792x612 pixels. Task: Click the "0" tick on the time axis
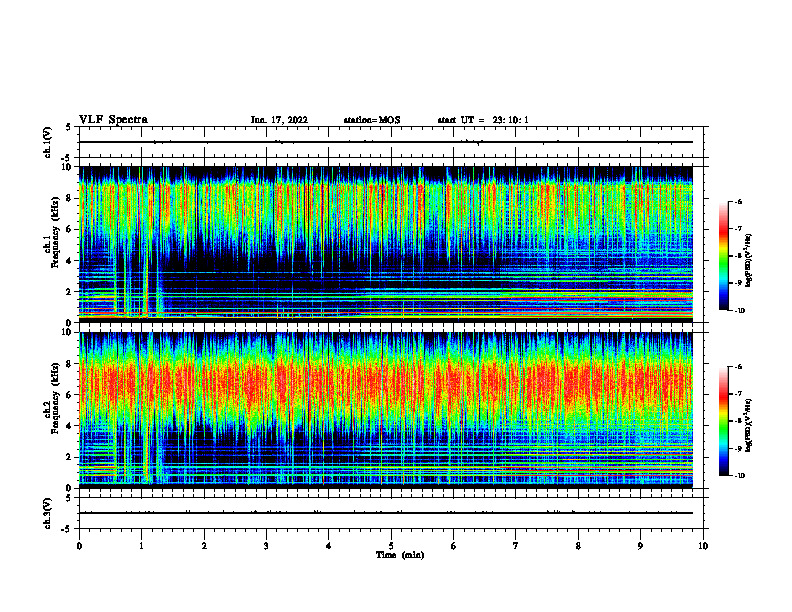(x=79, y=546)
